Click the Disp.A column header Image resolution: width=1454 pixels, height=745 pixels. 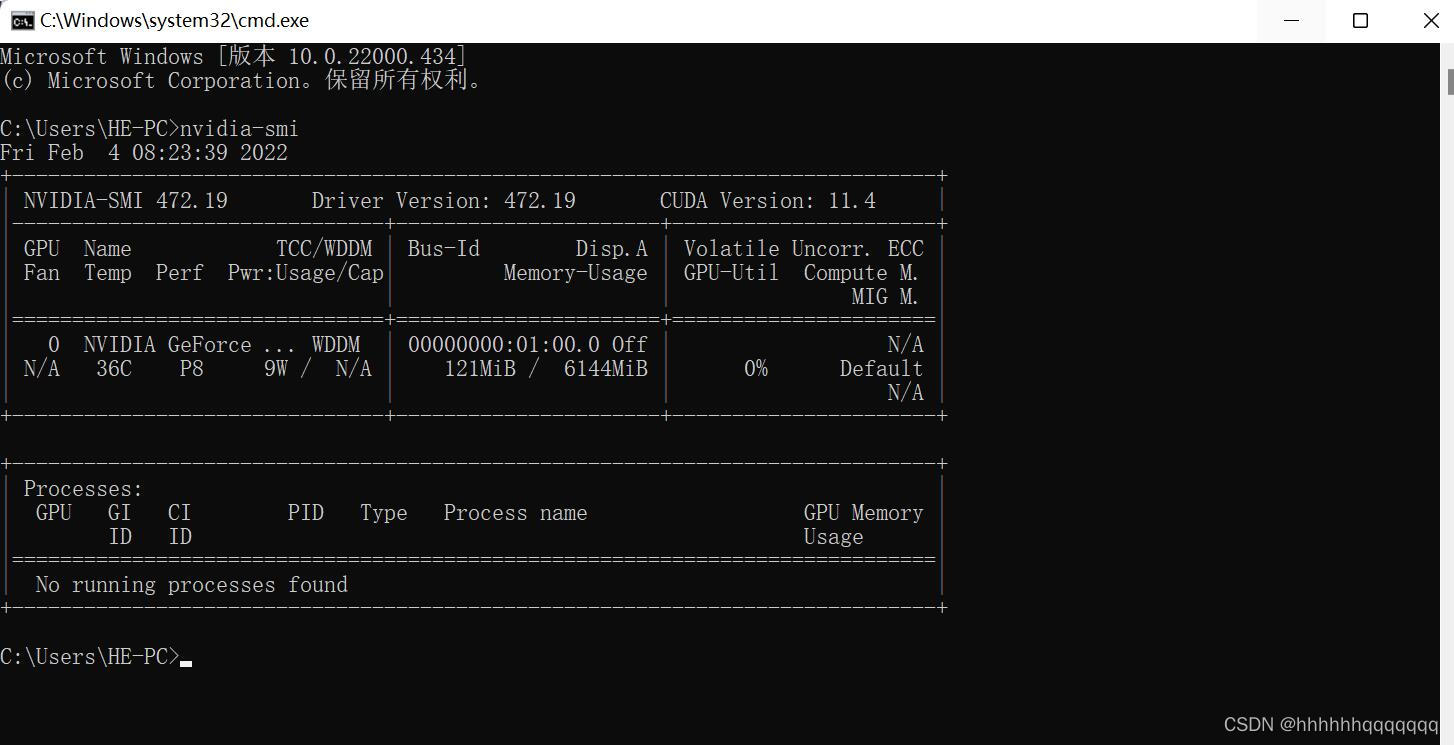(x=612, y=249)
